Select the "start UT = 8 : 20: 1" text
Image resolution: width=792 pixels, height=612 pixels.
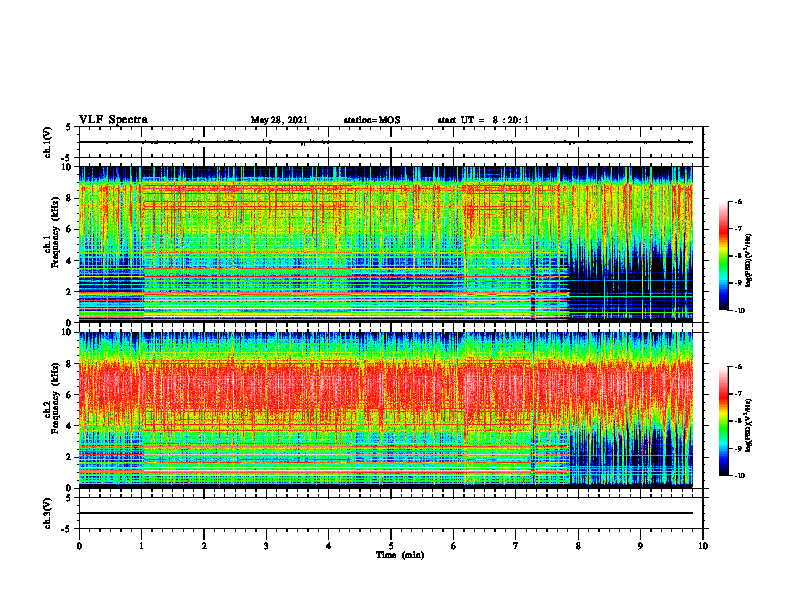pos(483,120)
